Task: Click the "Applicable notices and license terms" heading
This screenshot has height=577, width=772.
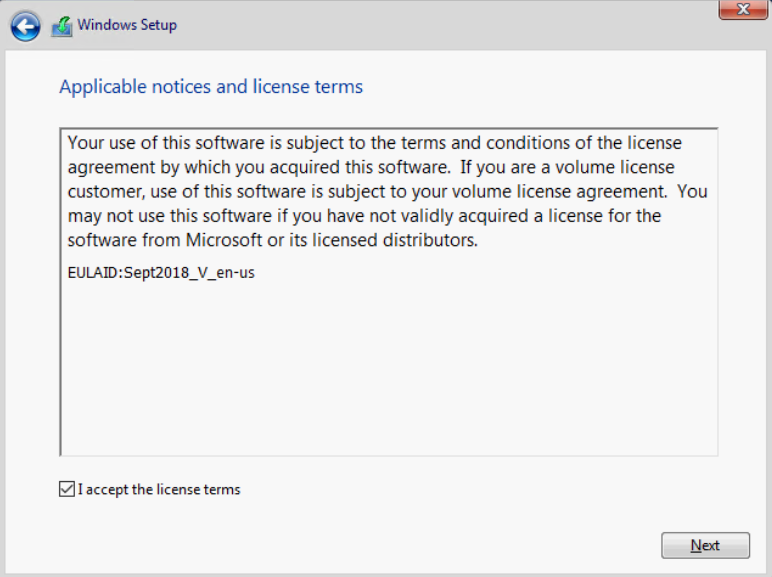Action: point(211,87)
